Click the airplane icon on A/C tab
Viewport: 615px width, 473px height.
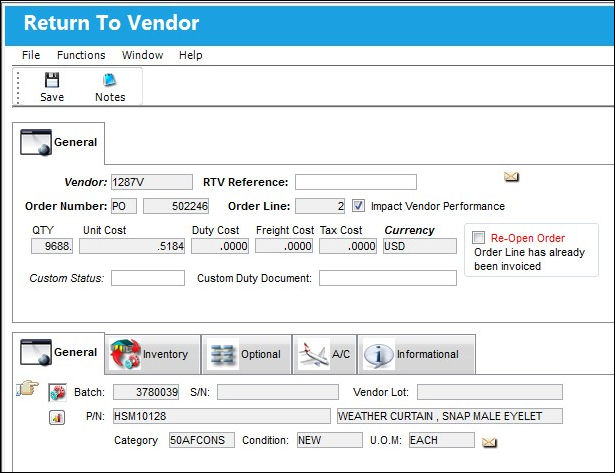pos(313,354)
